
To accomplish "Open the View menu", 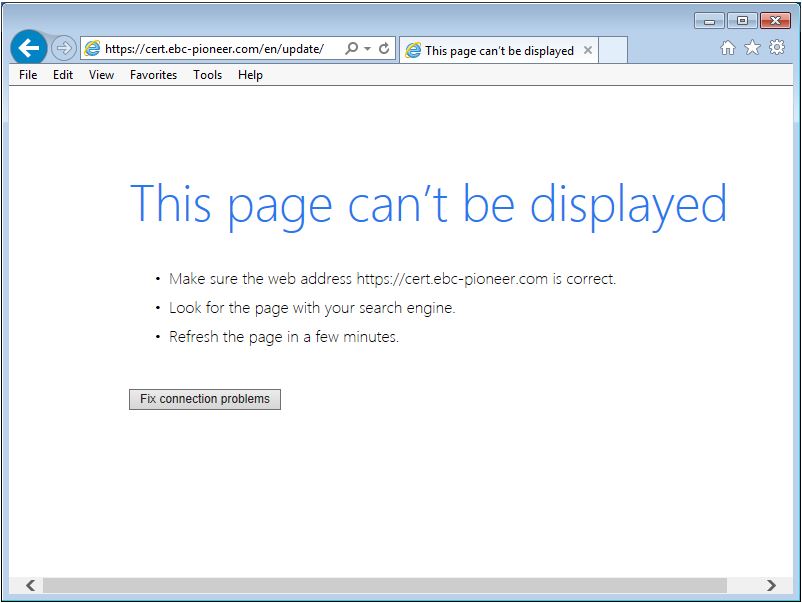I will (x=101, y=75).
